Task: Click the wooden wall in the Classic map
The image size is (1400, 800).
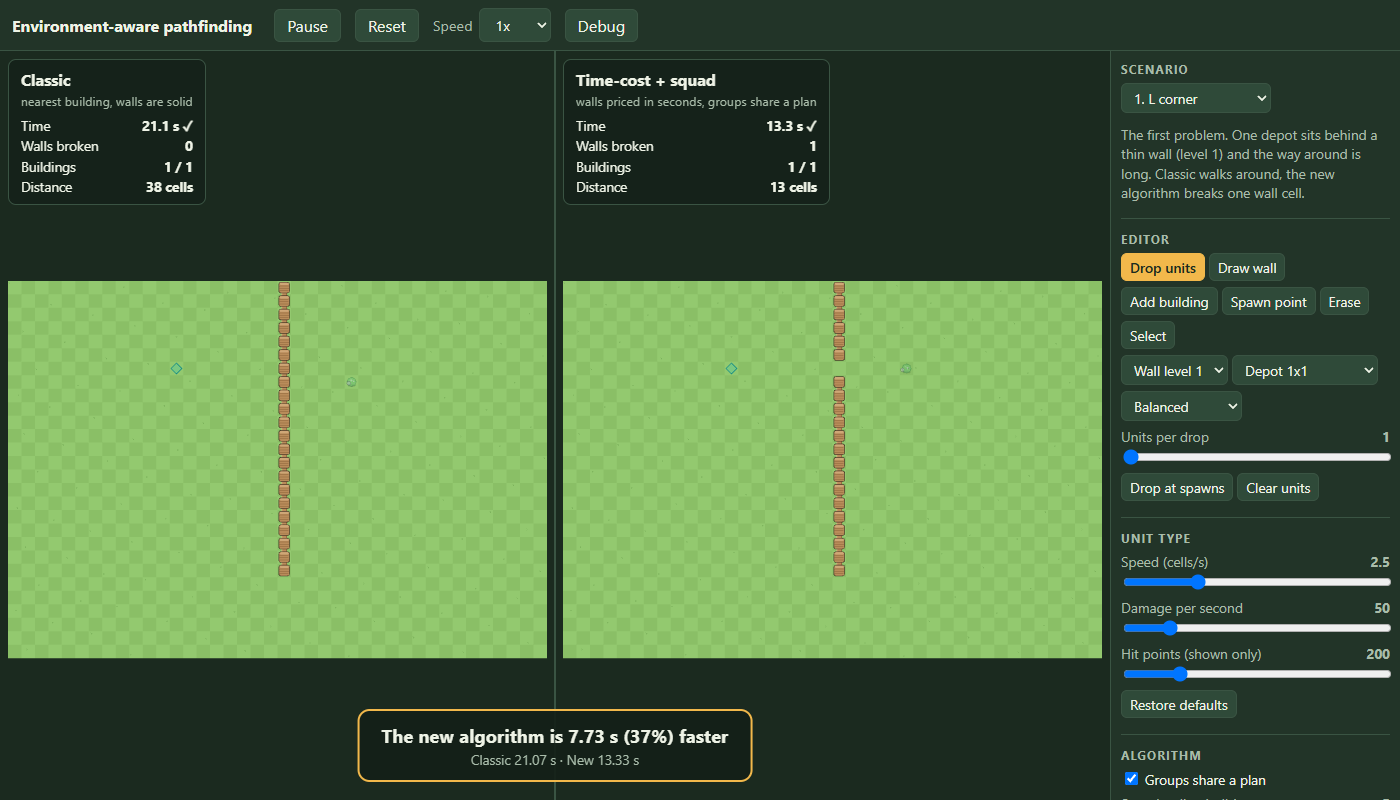Action: [x=284, y=429]
